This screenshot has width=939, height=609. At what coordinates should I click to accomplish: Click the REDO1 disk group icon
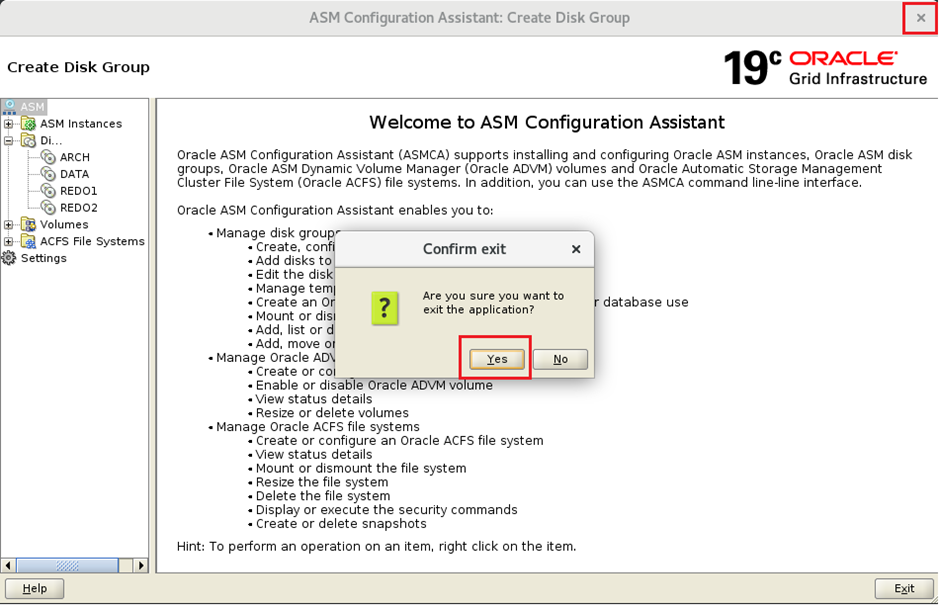pyautogui.click(x=49, y=190)
